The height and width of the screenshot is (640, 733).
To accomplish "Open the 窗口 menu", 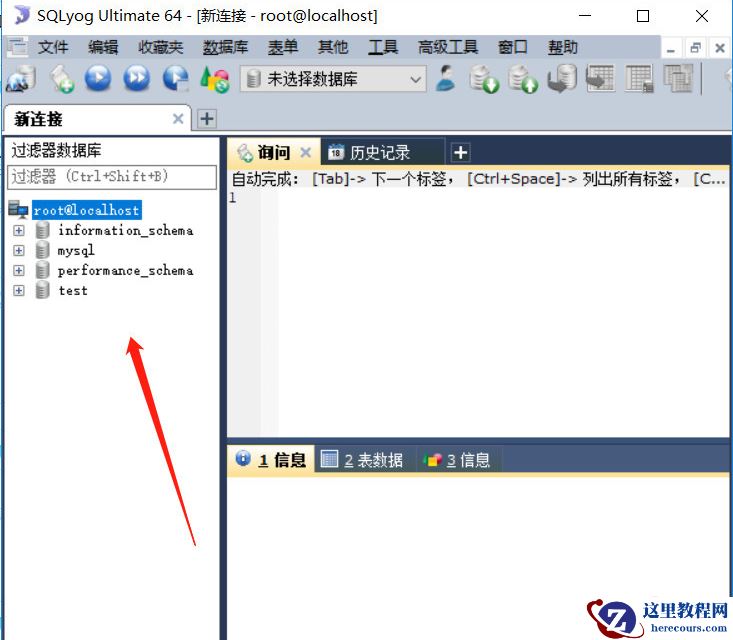I will (x=512, y=47).
